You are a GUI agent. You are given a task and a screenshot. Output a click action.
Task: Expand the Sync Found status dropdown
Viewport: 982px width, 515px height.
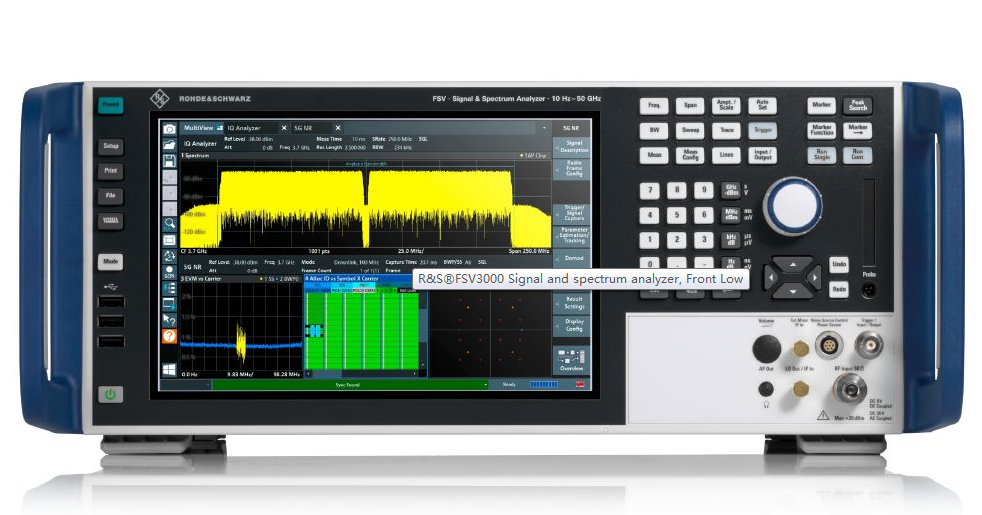pyautogui.click(x=486, y=385)
